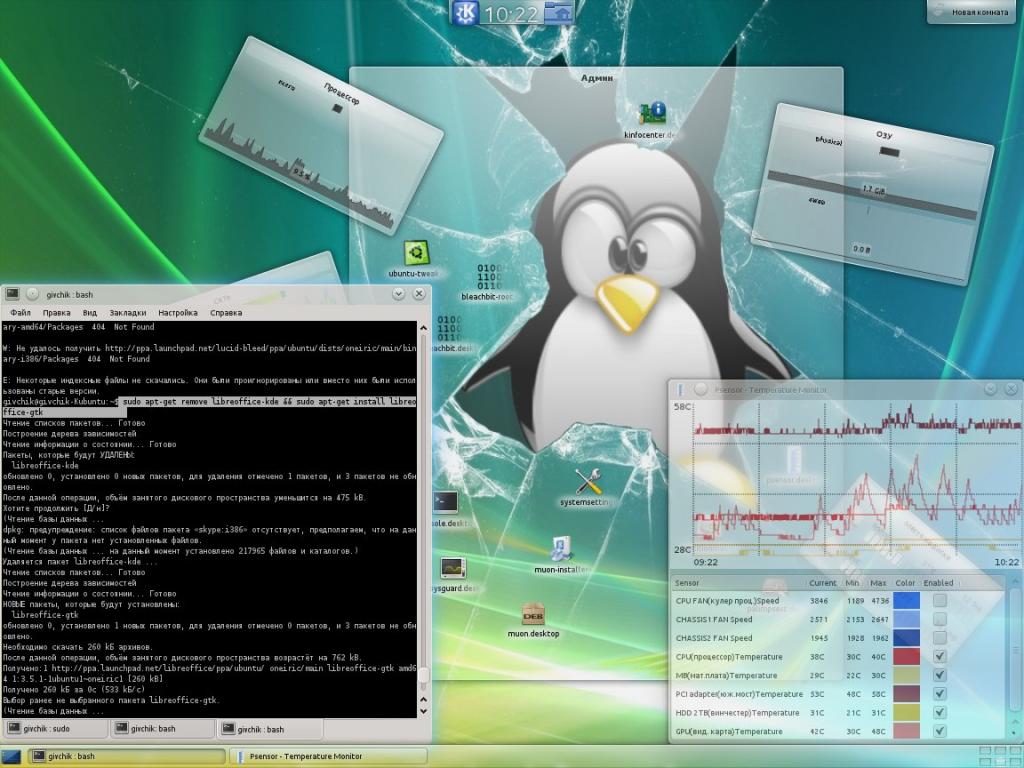Image resolution: width=1024 pixels, height=768 pixels.
Task: Click the bash window keep-above arrow button
Action: 398,295
